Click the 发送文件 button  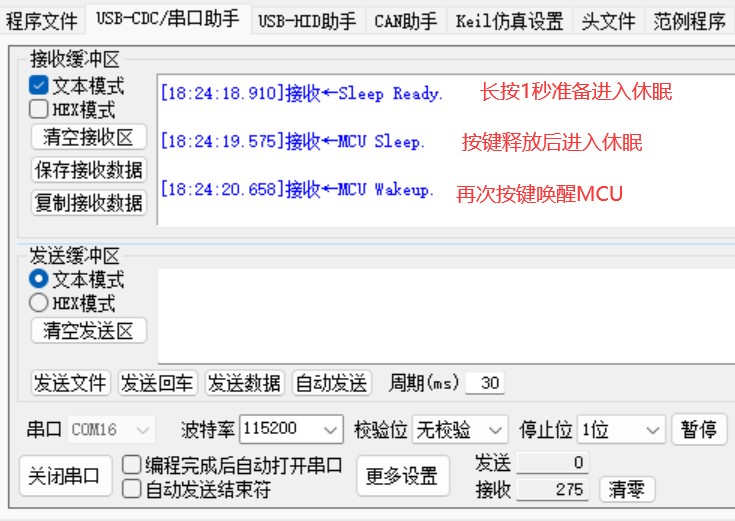pyautogui.click(x=70, y=383)
